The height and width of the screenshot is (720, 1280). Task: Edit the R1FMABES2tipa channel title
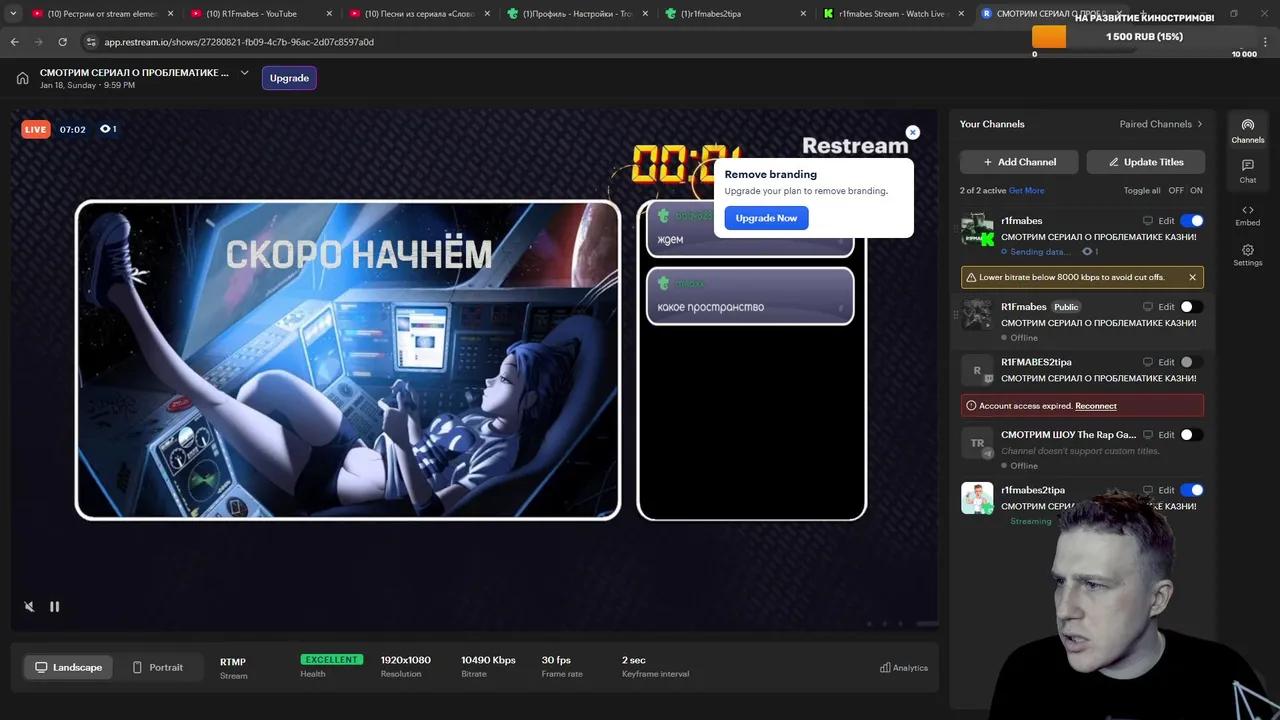(1166, 362)
